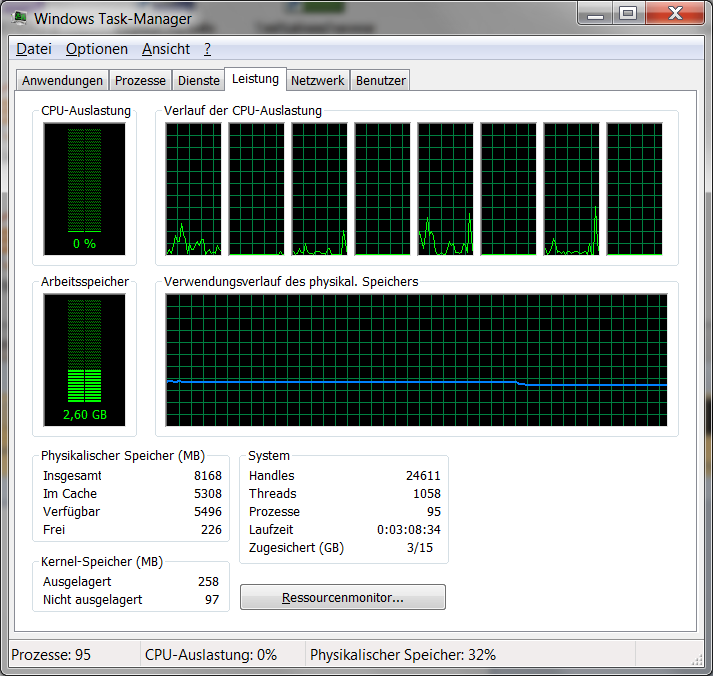Image resolution: width=713 pixels, height=676 pixels.
Task: Click the status bar CPU-Auslastung: 0%
Action: [211, 655]
